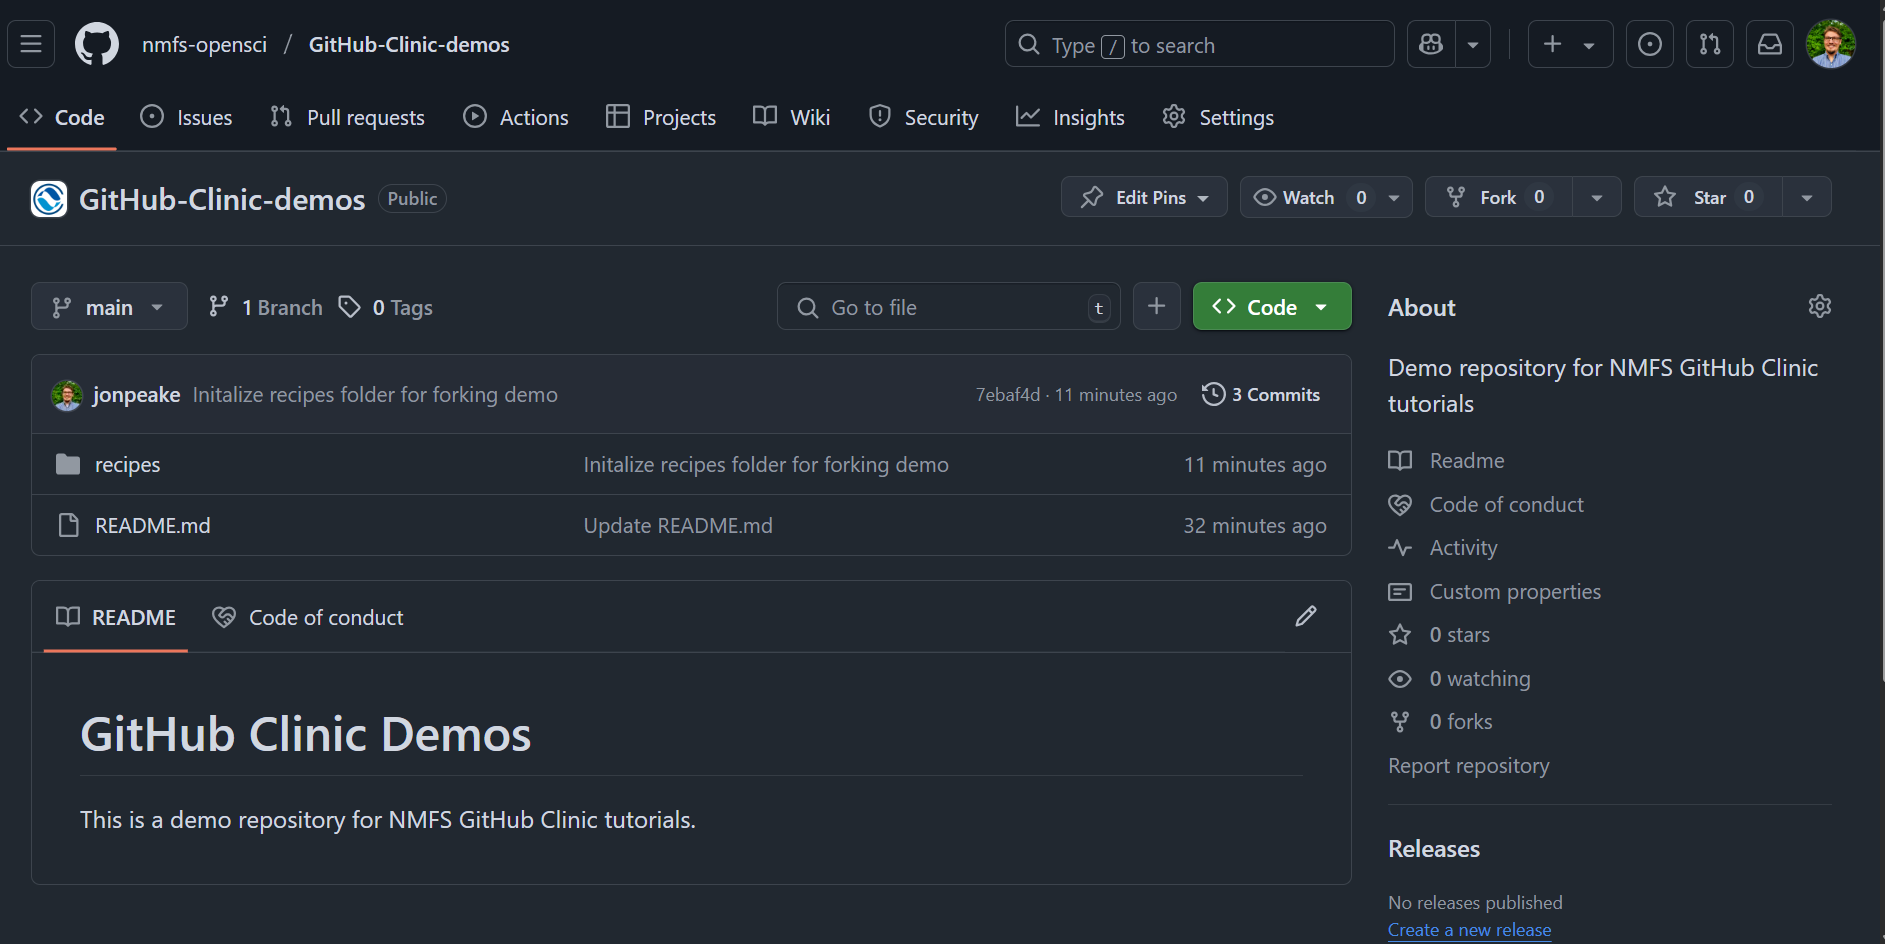
Task: Expand the Fork options arrow
Action: pos(1597,197)
